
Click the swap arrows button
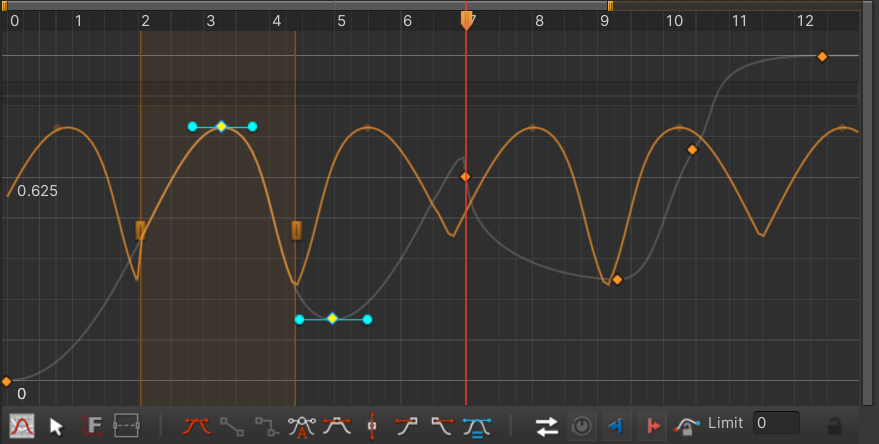point(546,426)
